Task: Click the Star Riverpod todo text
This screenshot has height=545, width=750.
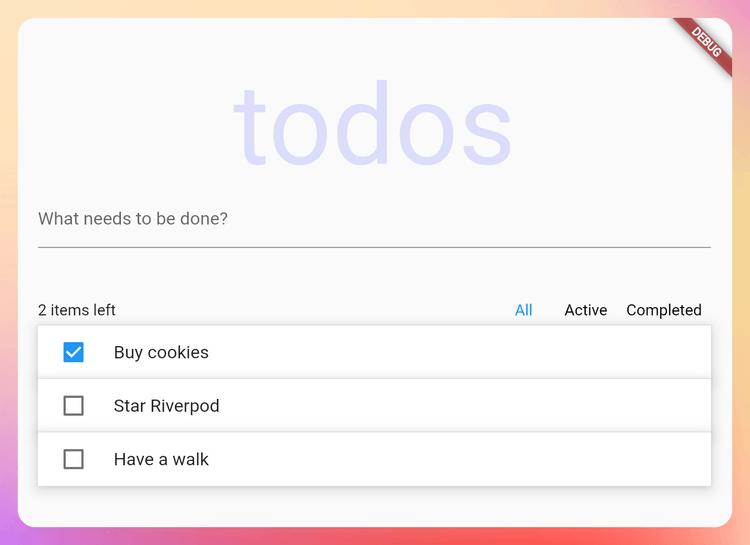Action: pos(166,406)
